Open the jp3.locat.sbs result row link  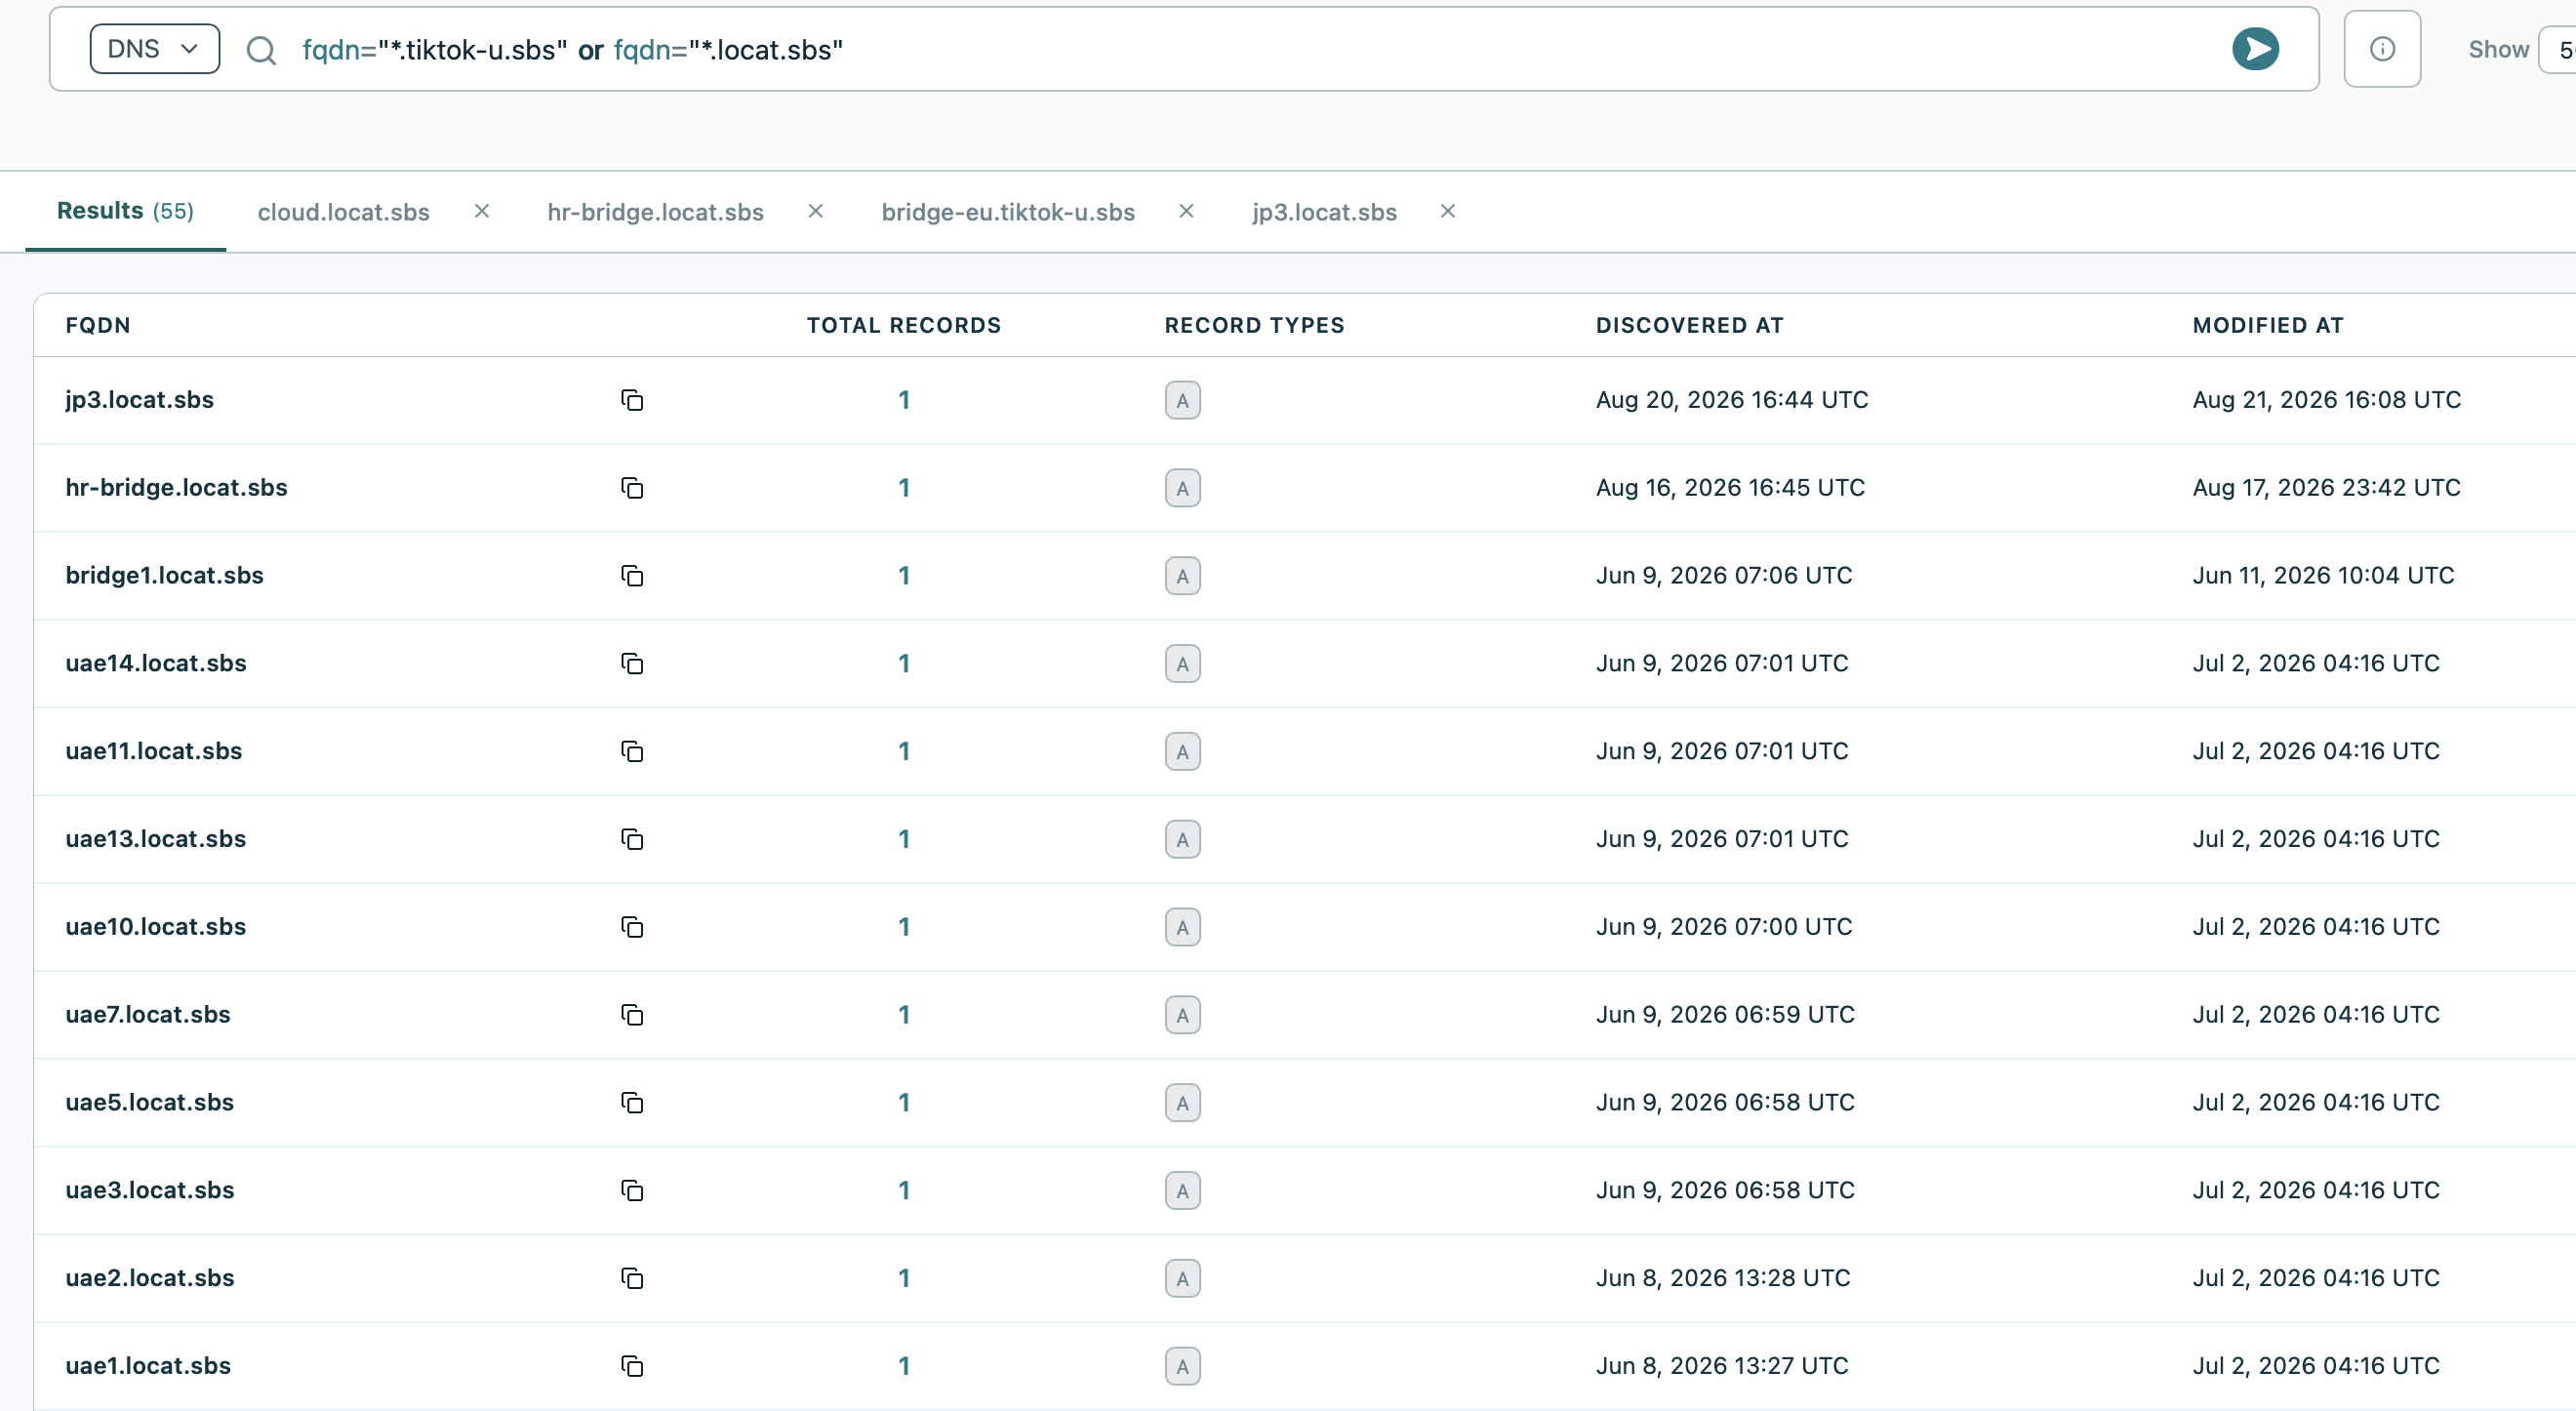click(139, 400)
